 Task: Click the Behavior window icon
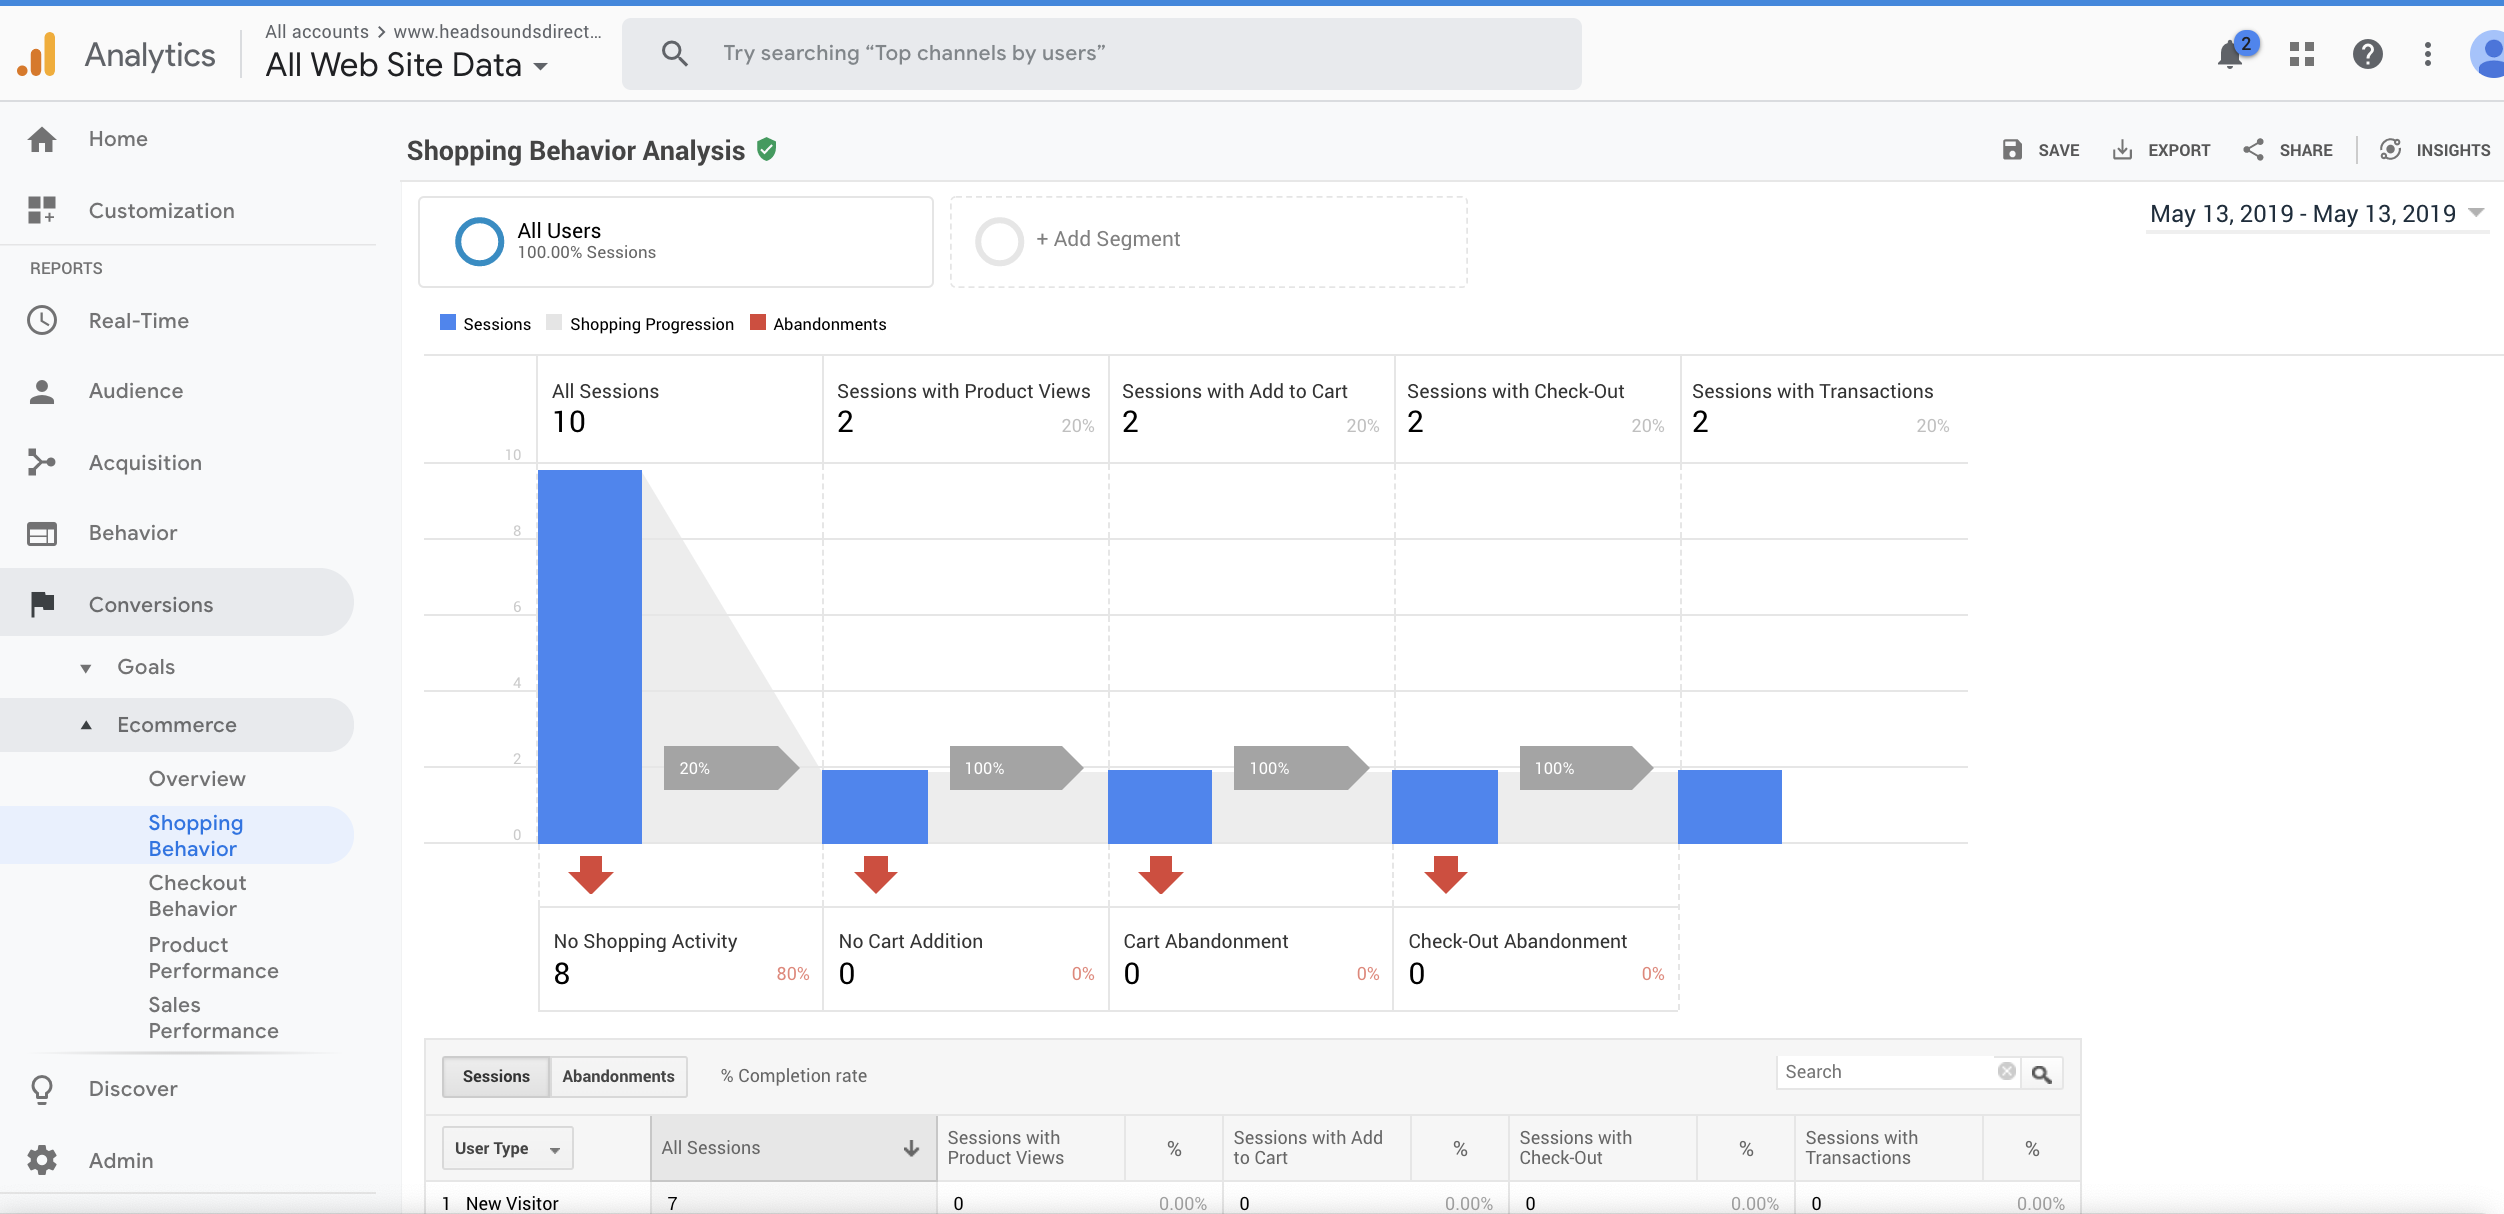(42, 533)
